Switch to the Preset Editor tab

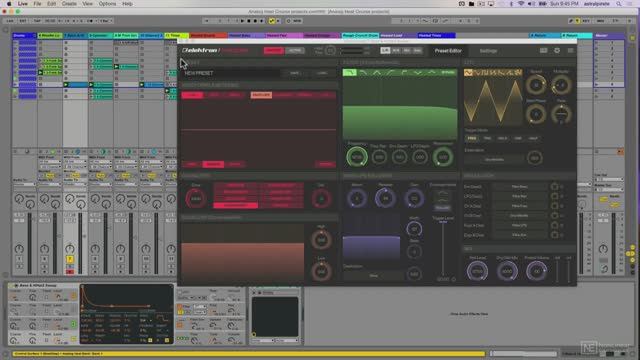448,51
